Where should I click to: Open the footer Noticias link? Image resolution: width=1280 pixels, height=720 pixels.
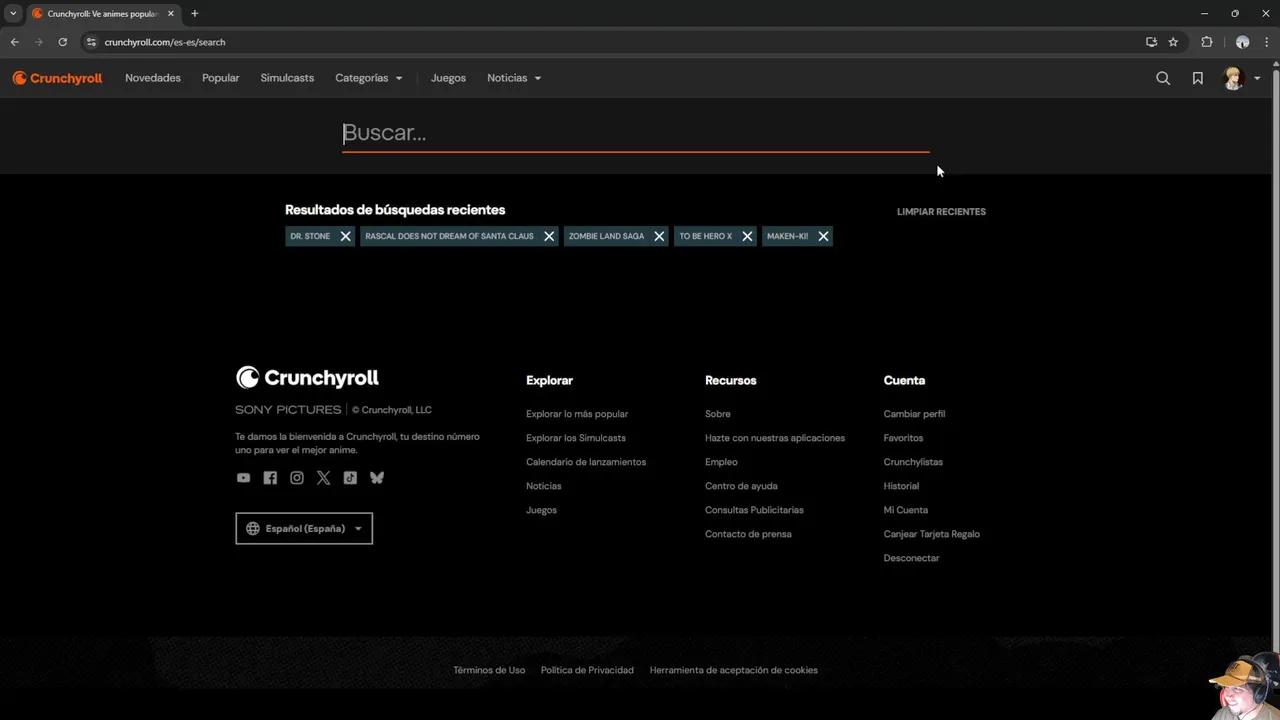point(544,486)
